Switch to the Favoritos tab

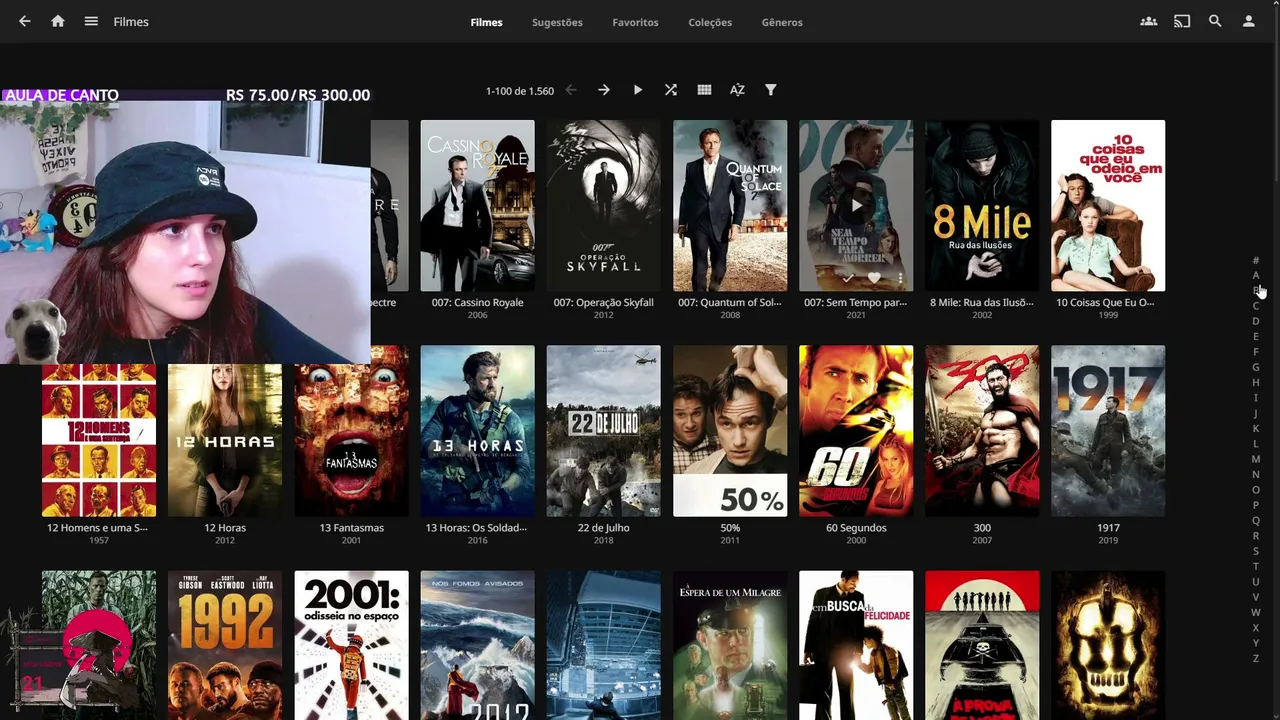(x=635, y=22)
